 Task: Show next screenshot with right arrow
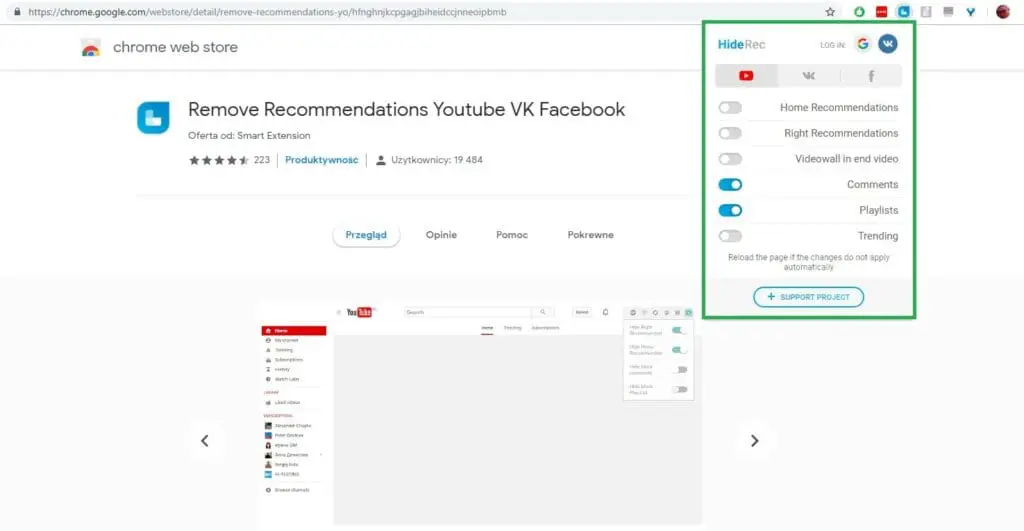point(754,441)
